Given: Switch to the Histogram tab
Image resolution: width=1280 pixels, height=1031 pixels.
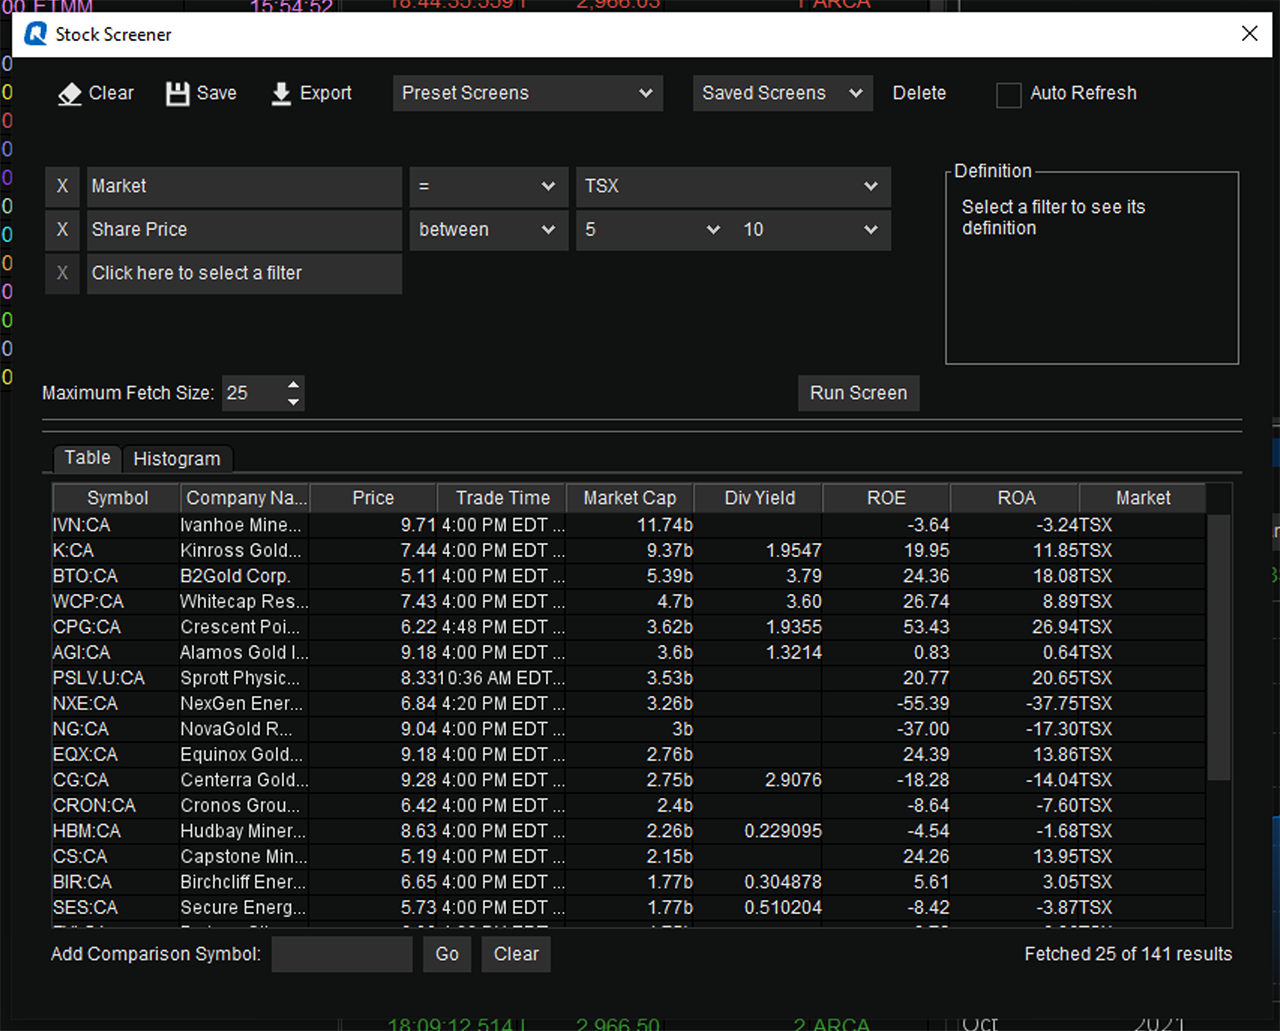Looking at the screenshot, I should (177, 459).
